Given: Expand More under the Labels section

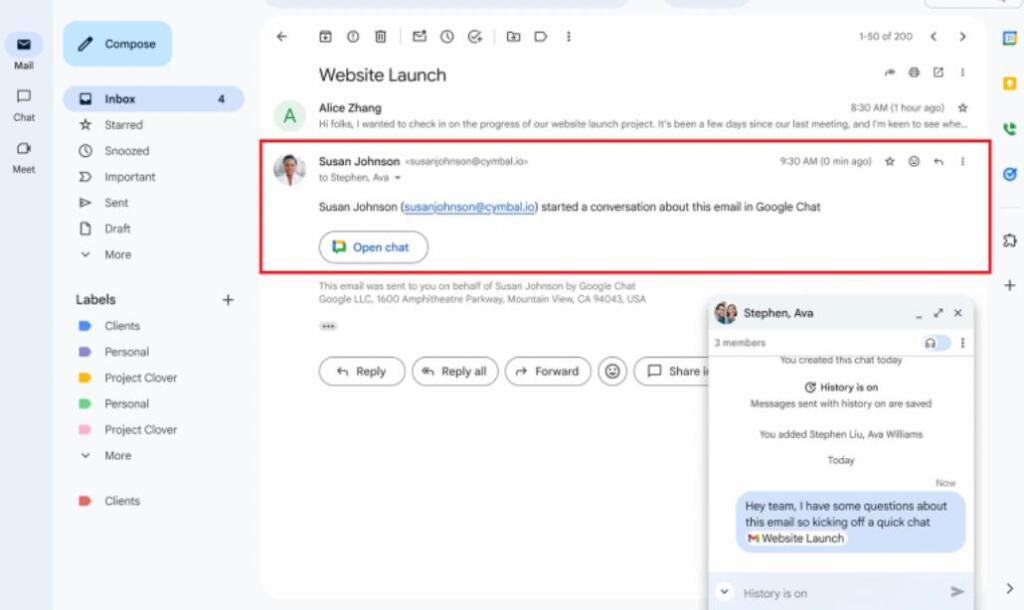Looking at the screenshot, I should 117,456.
